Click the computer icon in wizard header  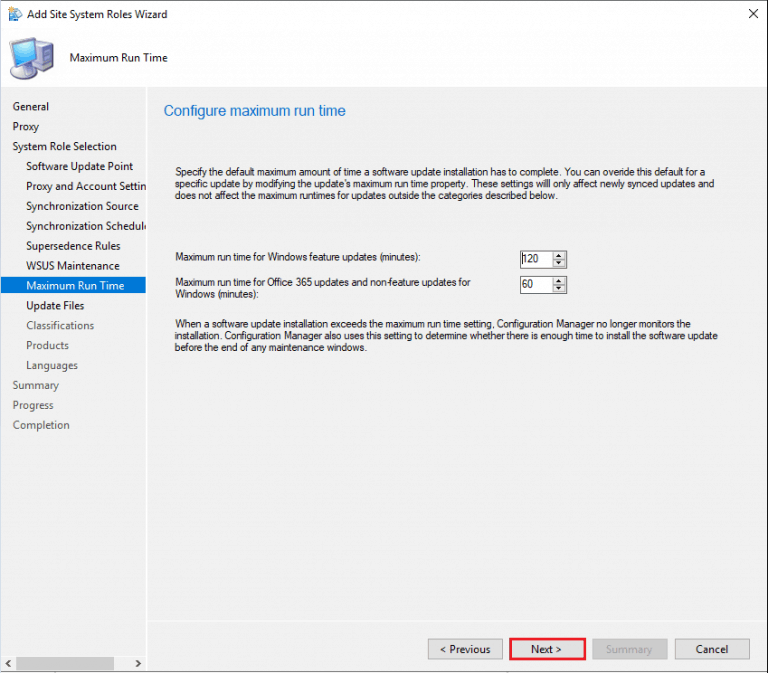point(34,59)
